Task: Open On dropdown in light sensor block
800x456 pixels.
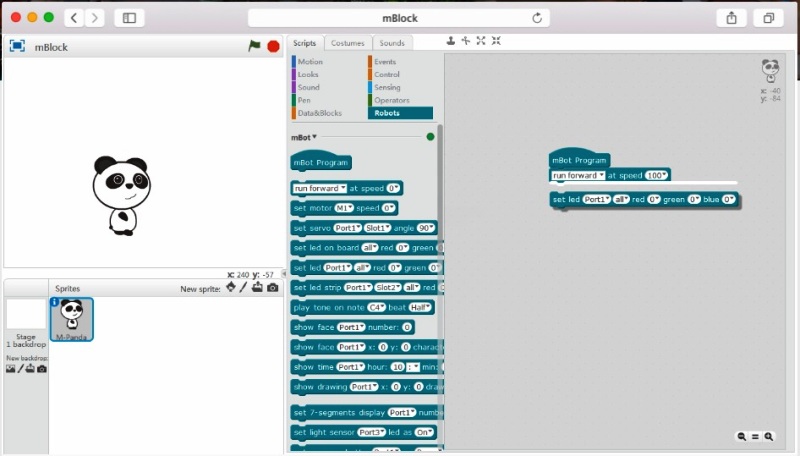Action: (x=424, y=433)
